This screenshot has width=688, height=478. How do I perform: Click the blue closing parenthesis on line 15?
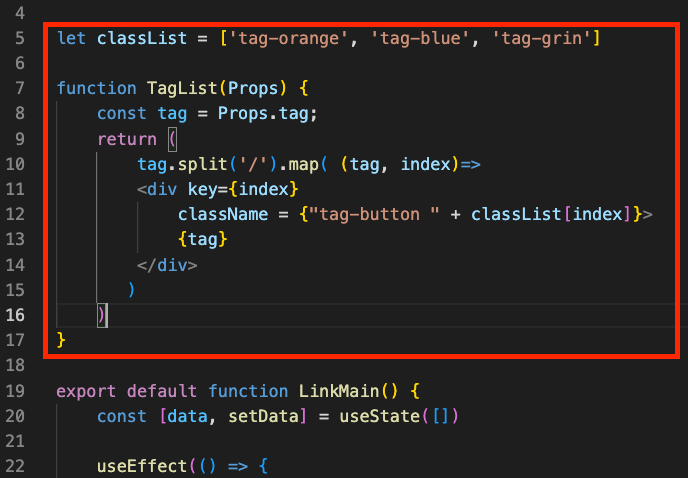(132, 290)
